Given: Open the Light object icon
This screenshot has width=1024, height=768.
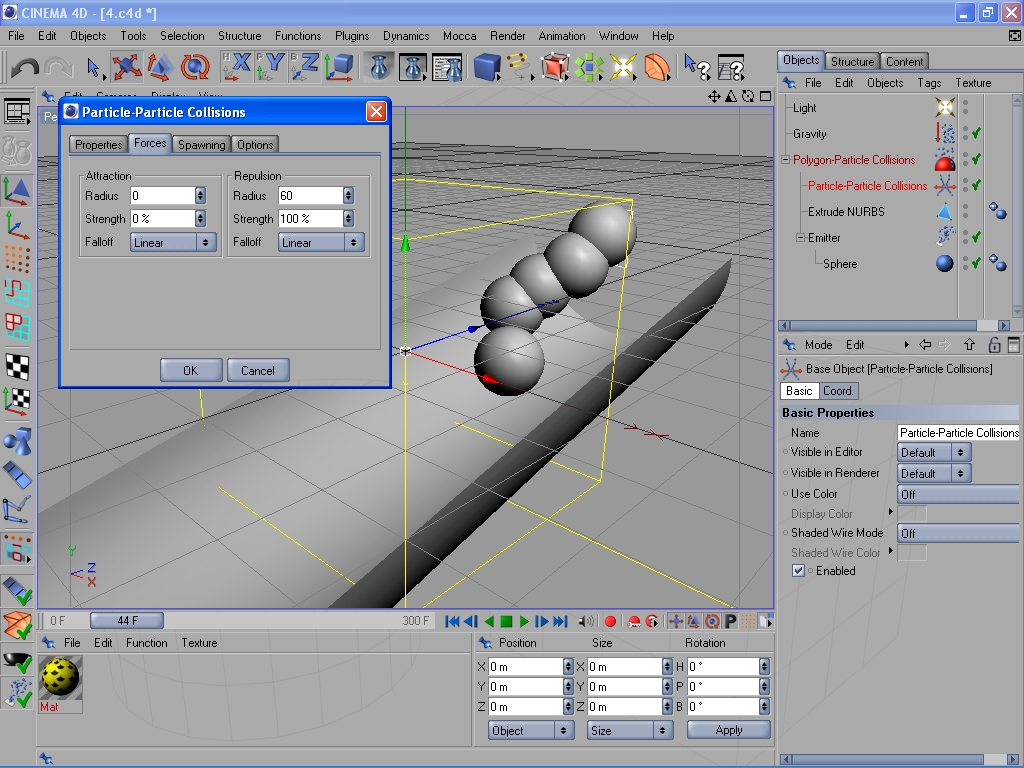Looking at the screenshot, I should 622,67.
